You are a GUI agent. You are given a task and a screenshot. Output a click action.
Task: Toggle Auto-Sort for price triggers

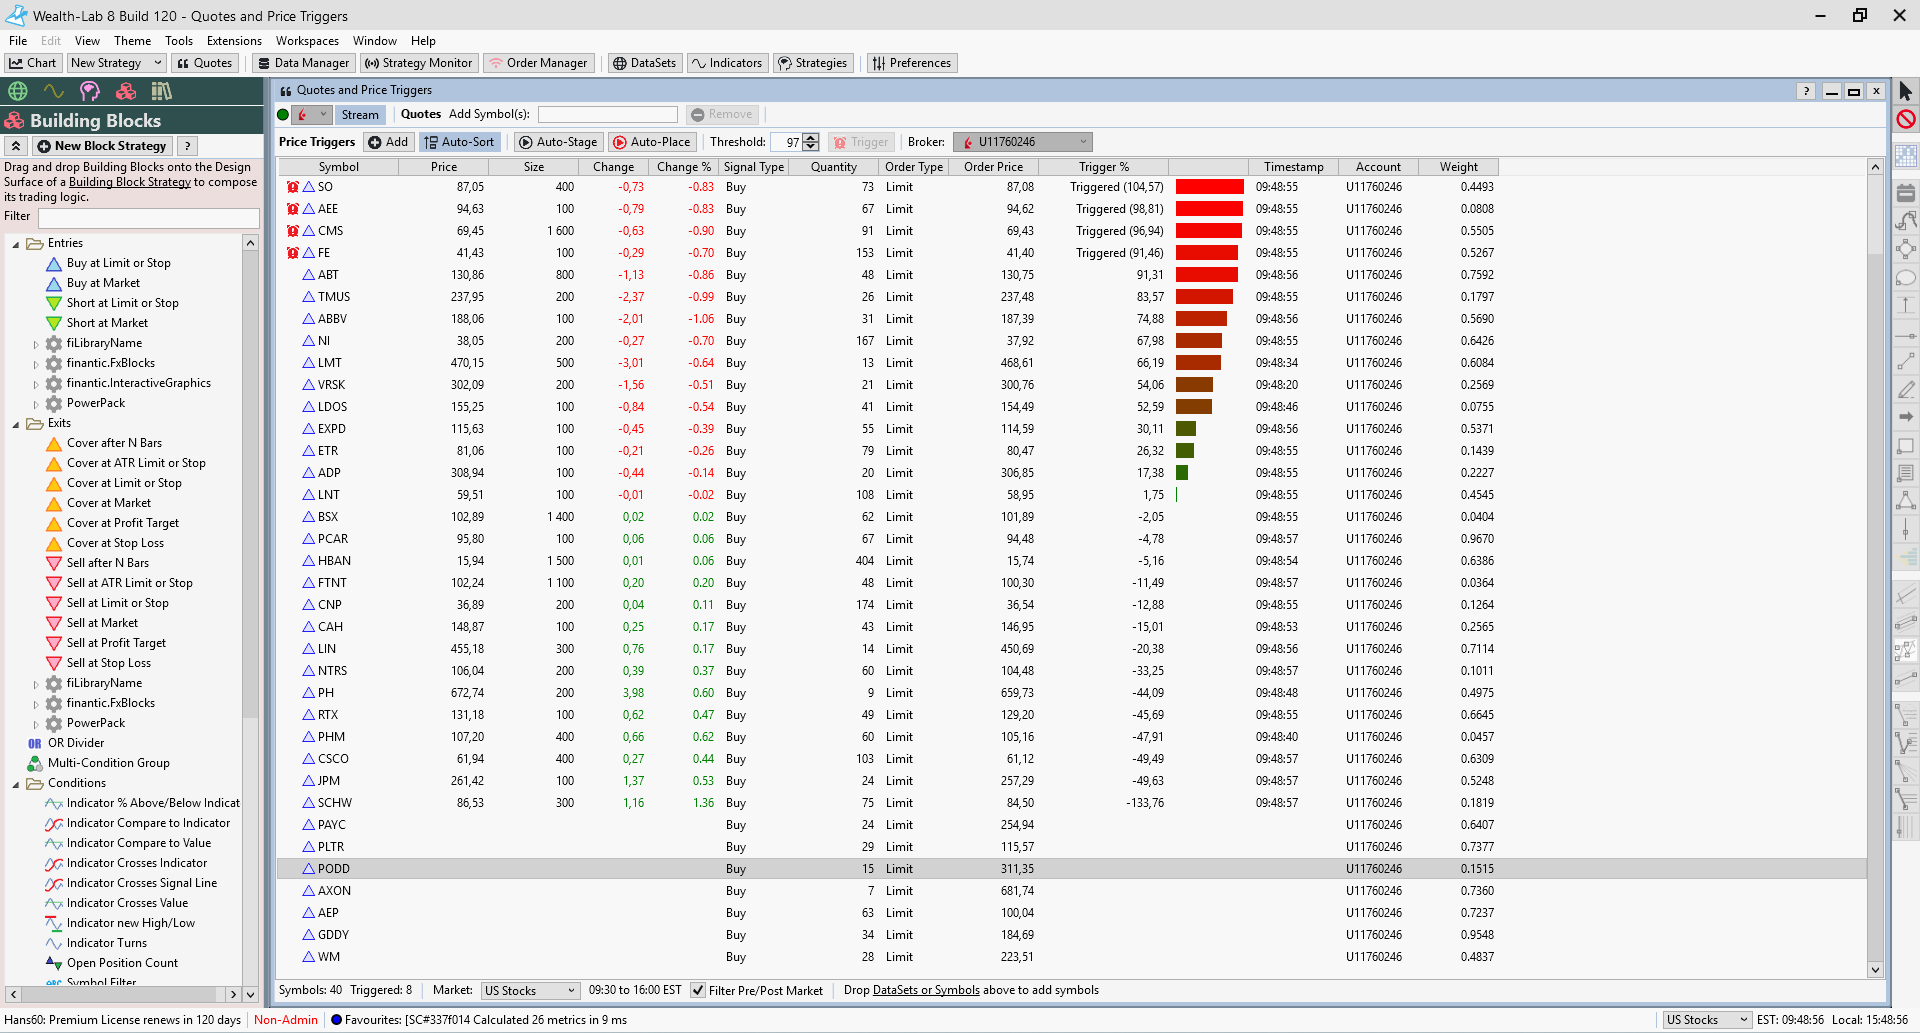(x=459, y=142)
